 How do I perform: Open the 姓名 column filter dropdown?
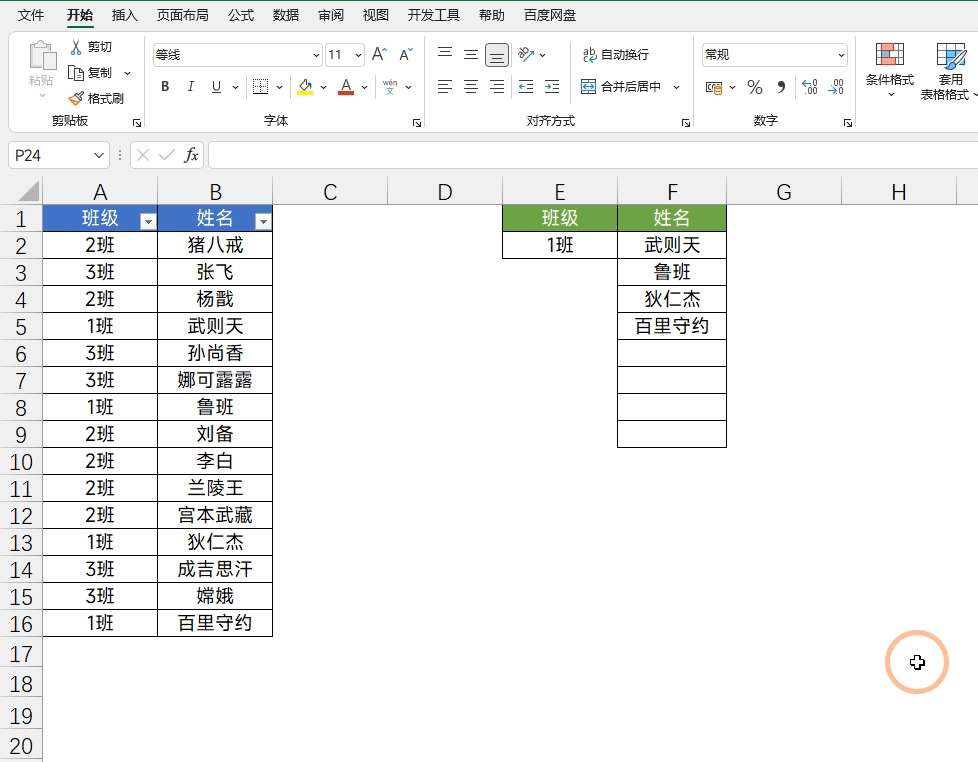[x=263, y=221]
